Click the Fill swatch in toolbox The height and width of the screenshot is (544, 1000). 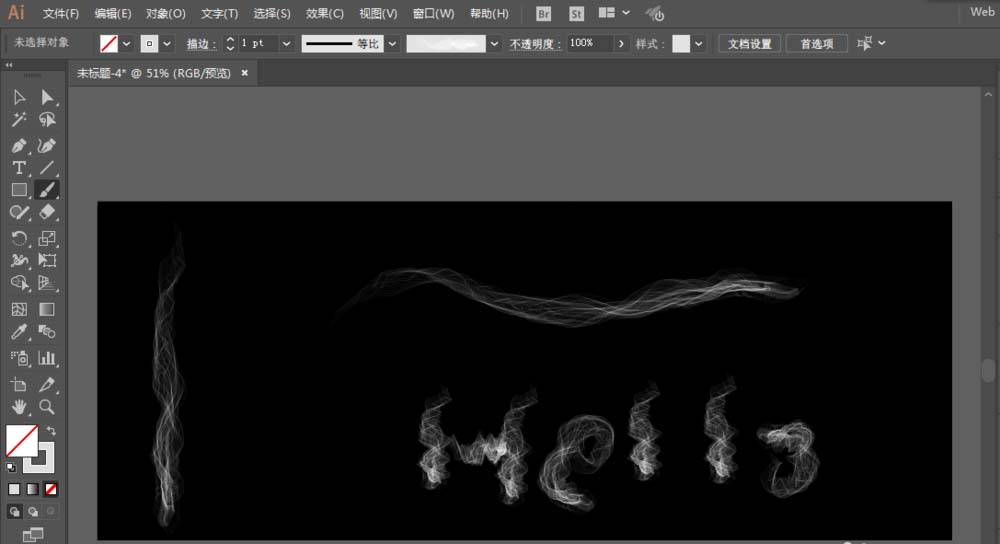pyautogui.click(x=22, y=441)
